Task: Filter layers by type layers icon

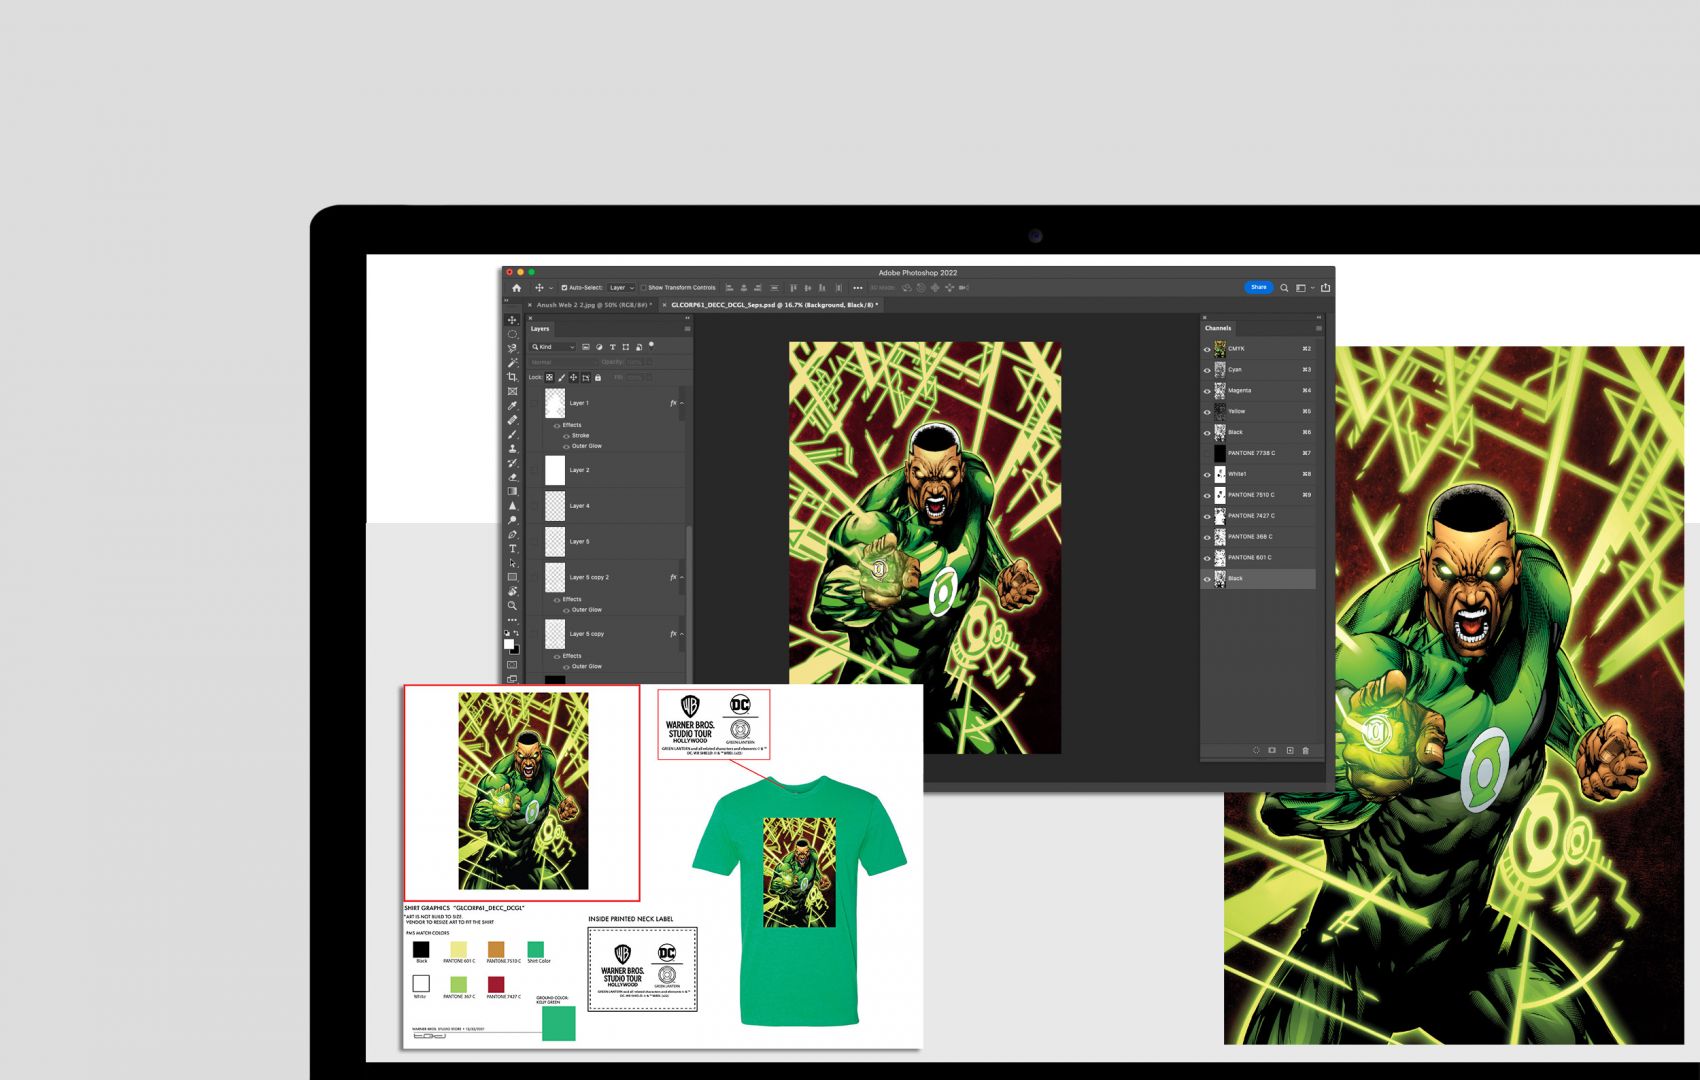Action: [612, 347]
